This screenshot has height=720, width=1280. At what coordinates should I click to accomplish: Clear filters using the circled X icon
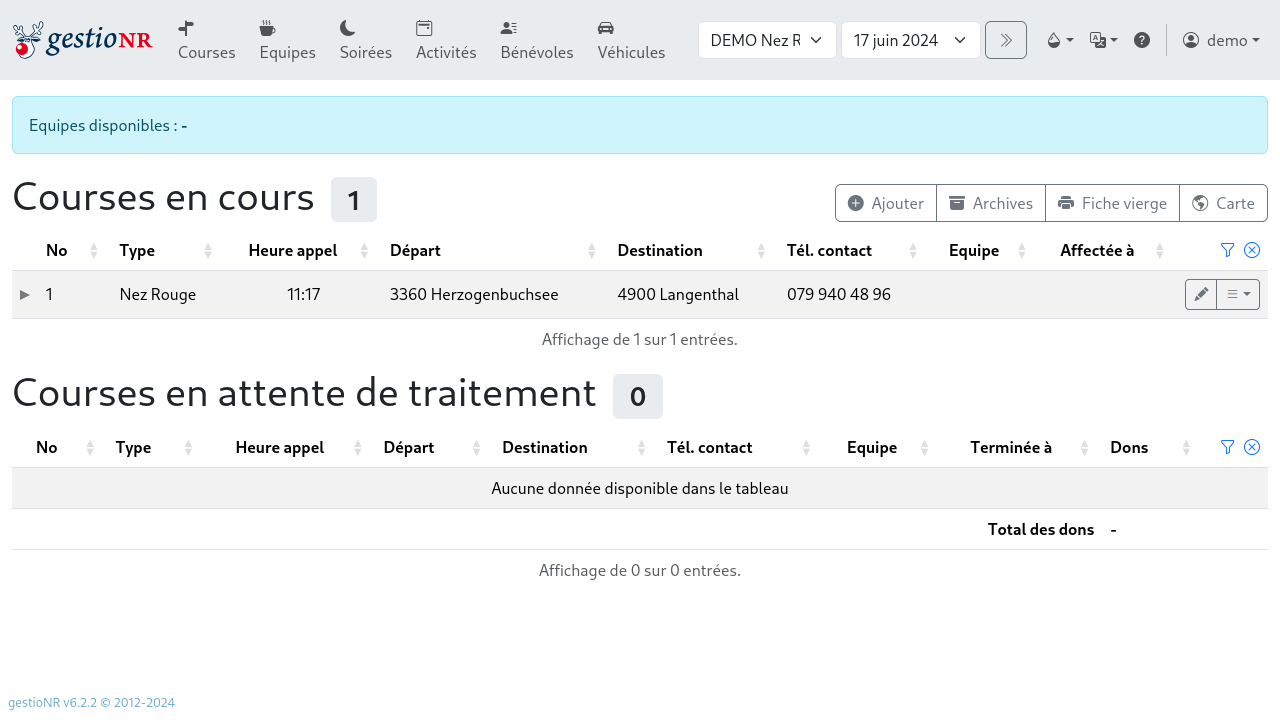click(1251, 249)
